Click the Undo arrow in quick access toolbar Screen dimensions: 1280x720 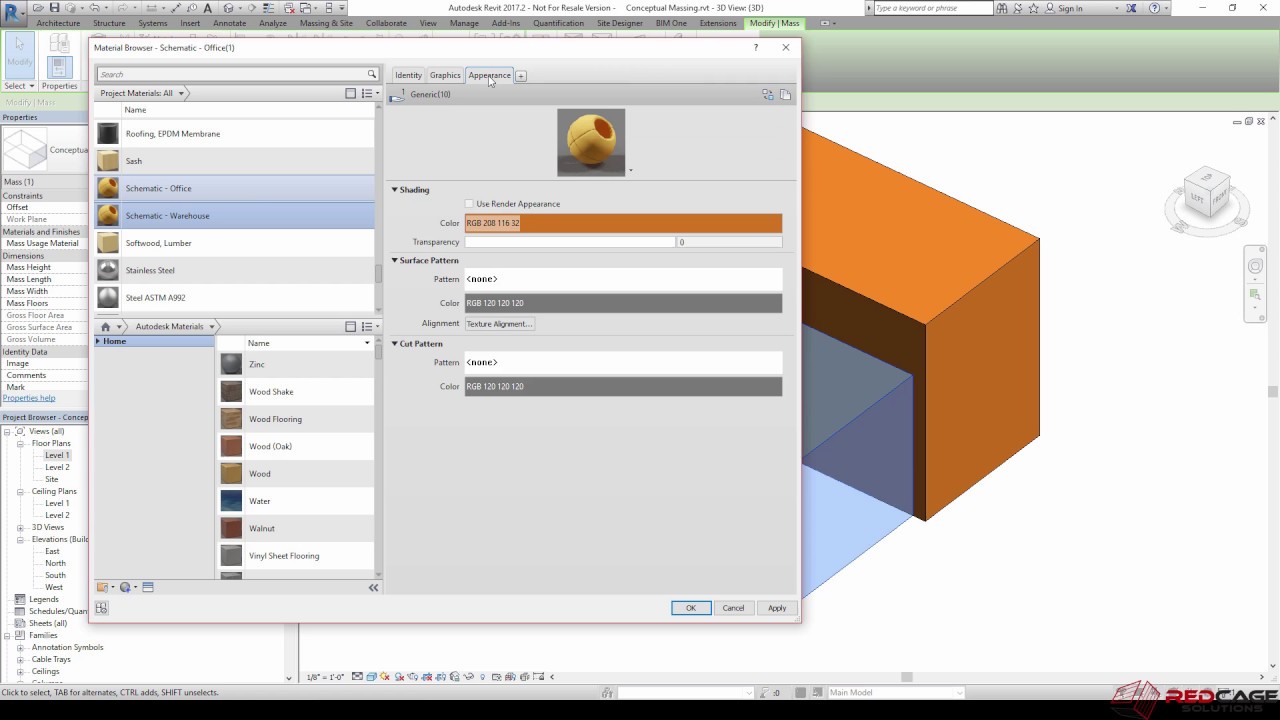[93, 8]
